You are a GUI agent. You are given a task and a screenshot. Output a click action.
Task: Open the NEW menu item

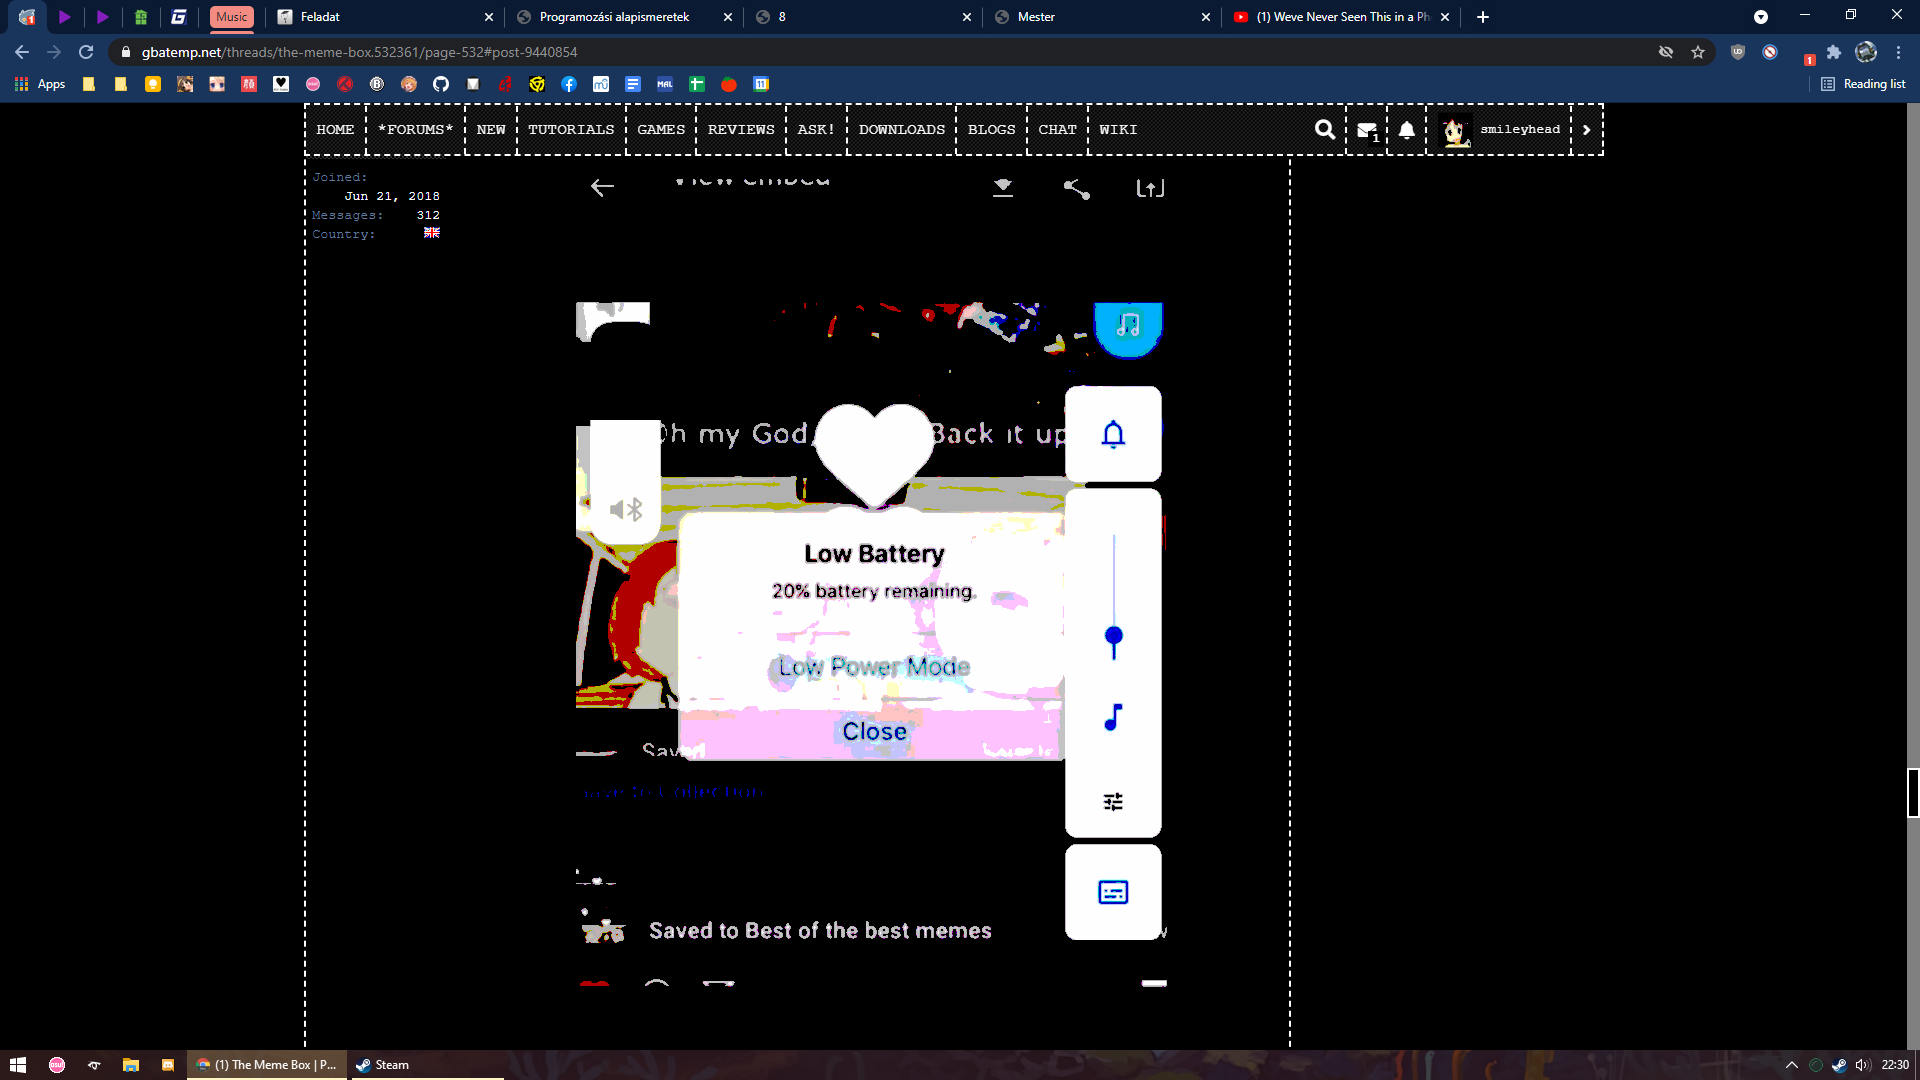491,129
